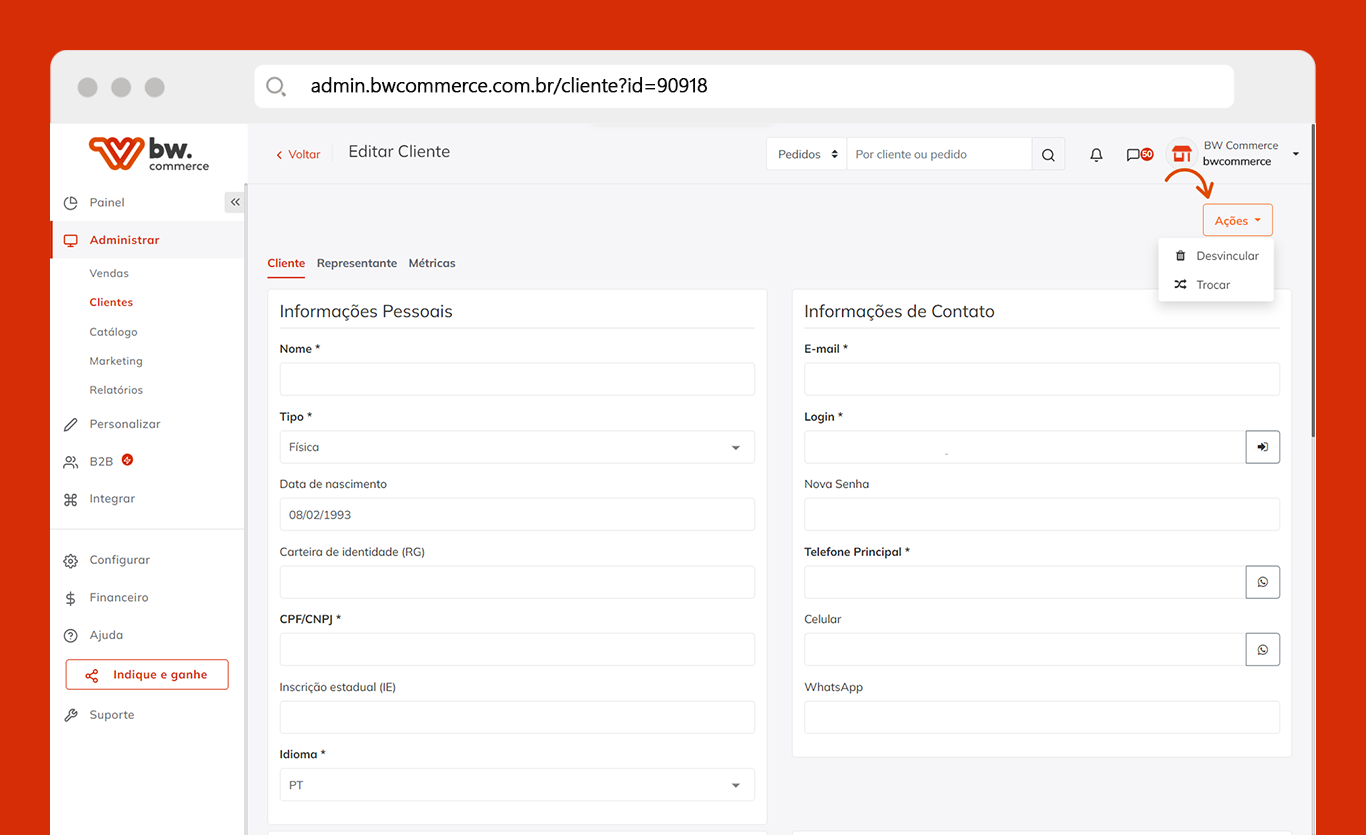Viewport: 1366px width, 835px height.
Task: Click the magnifier search button in header
Action: pos(1048,155)
